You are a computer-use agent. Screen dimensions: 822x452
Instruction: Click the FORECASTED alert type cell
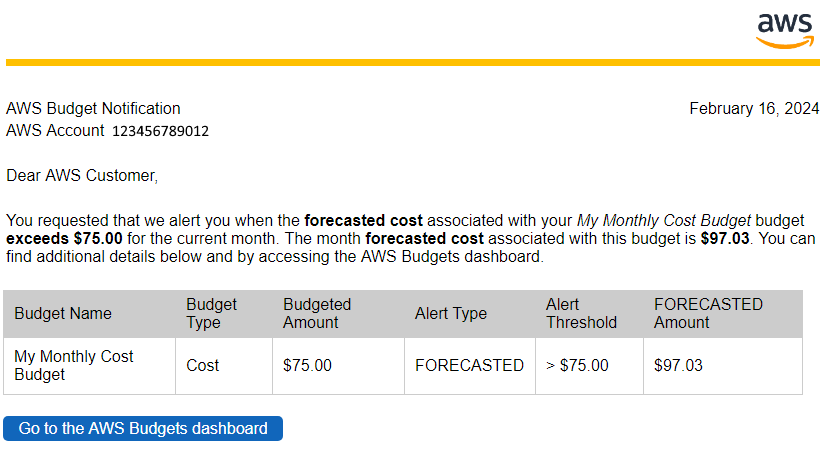(470, 365)
